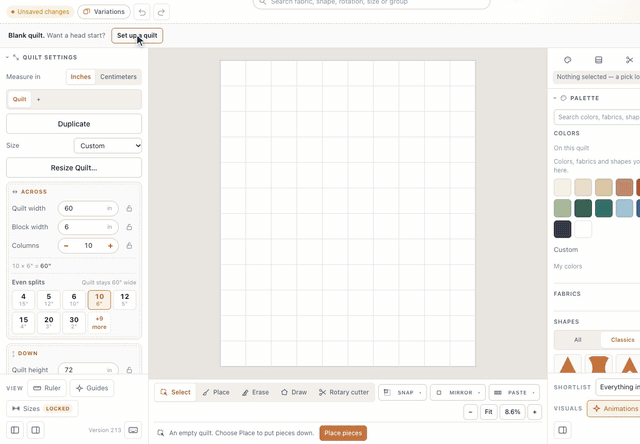The image size is (640, 444).
Task: Zoom out with minus button
Action: point(471,412)
